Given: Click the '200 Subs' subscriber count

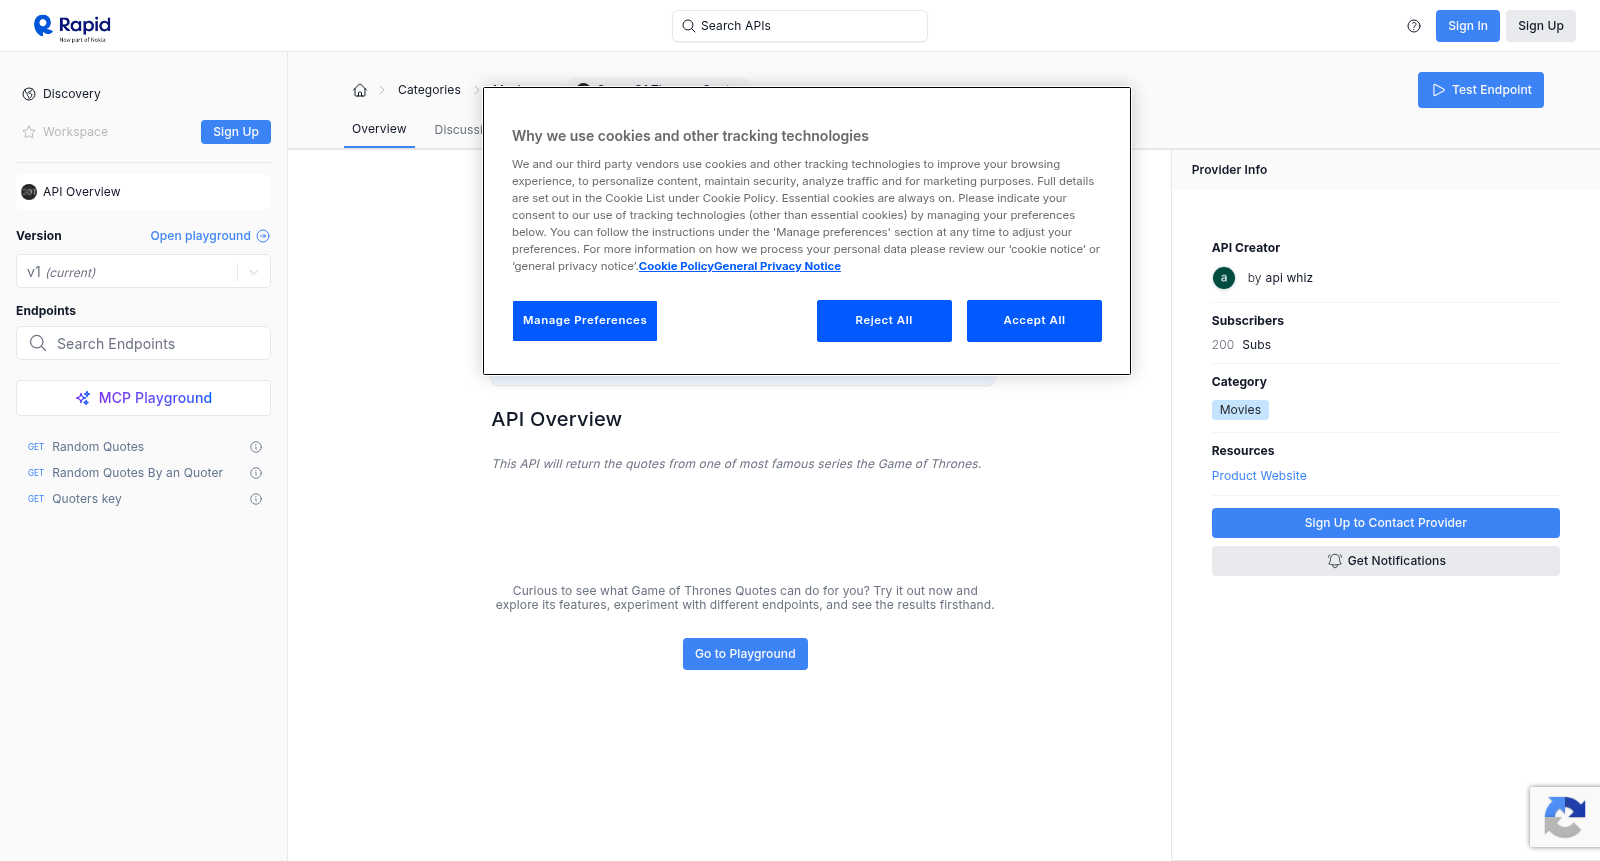Looking at the screenshot, I should 1241,345.
